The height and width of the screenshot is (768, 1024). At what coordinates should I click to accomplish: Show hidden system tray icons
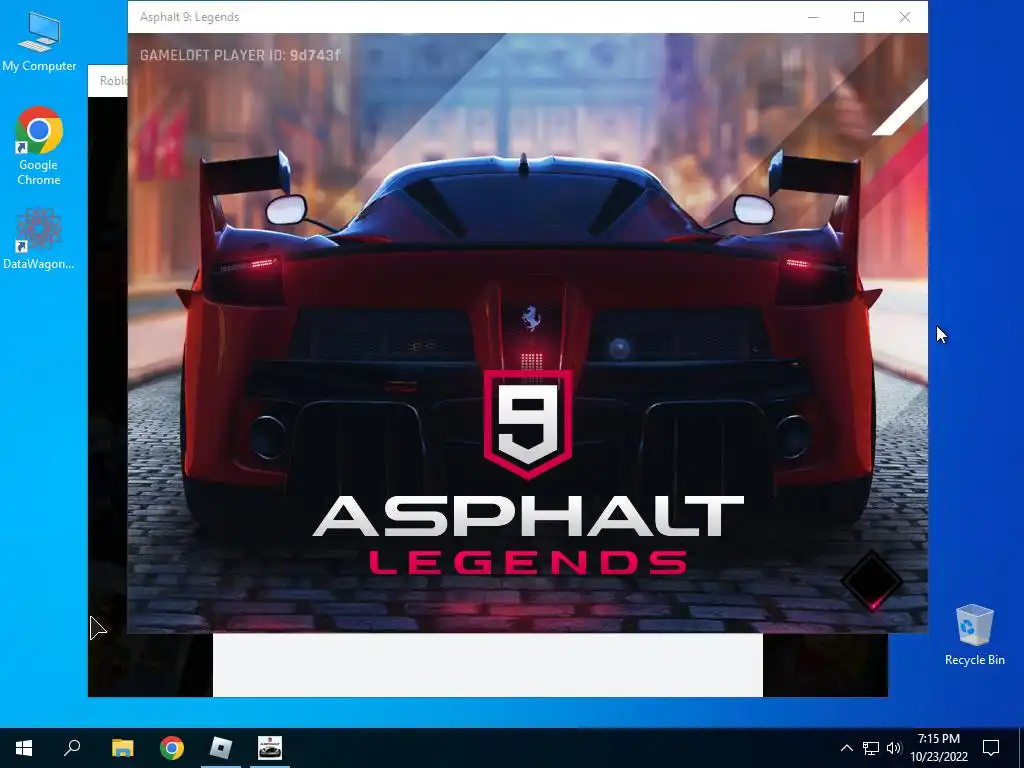click(x=846, y=748)
